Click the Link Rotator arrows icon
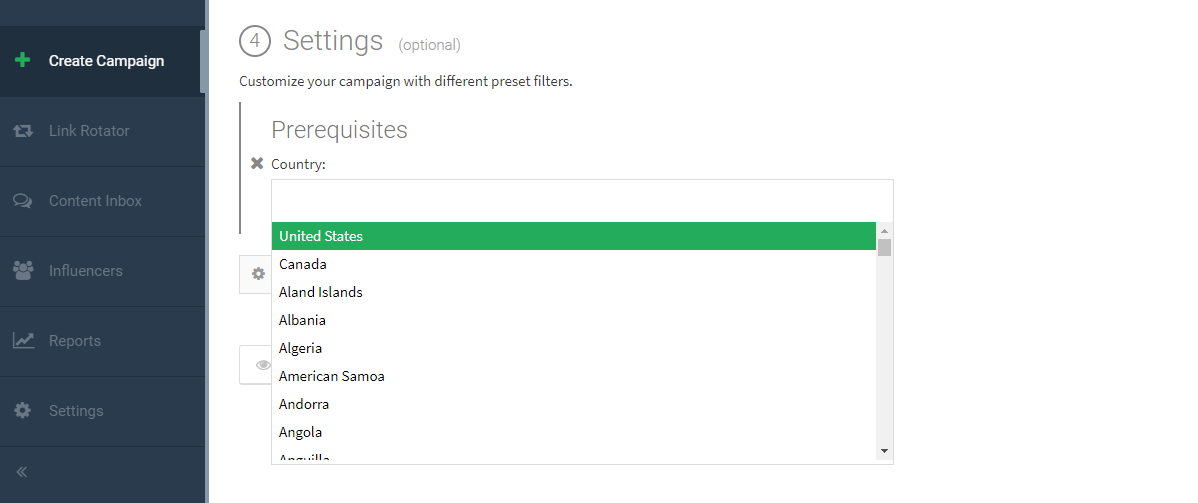This screenshot has width=1198, height=503. tap(22, 131)
